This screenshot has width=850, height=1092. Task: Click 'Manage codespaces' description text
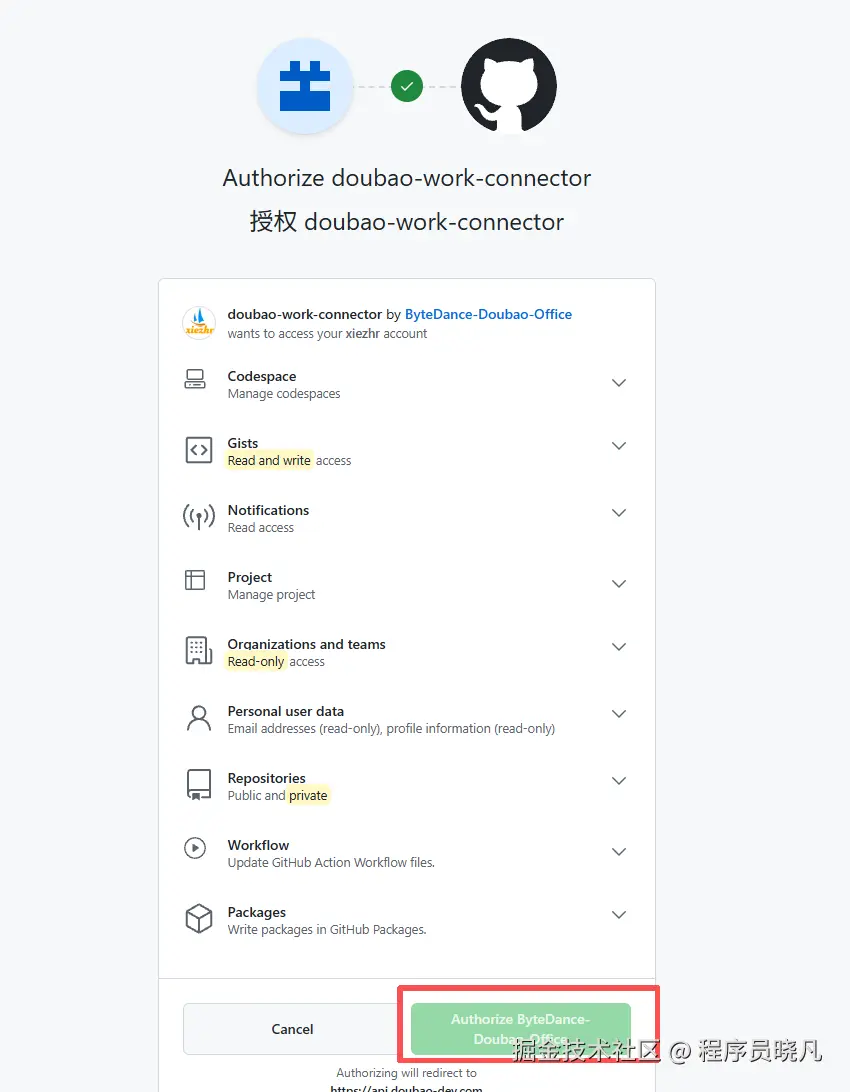[284, 393]
